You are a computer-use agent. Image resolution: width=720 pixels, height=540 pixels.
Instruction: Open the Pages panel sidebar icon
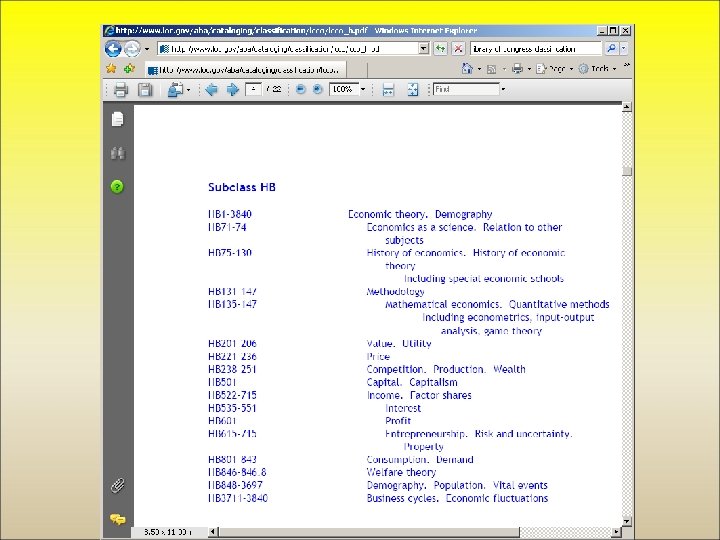coord(118,119)
